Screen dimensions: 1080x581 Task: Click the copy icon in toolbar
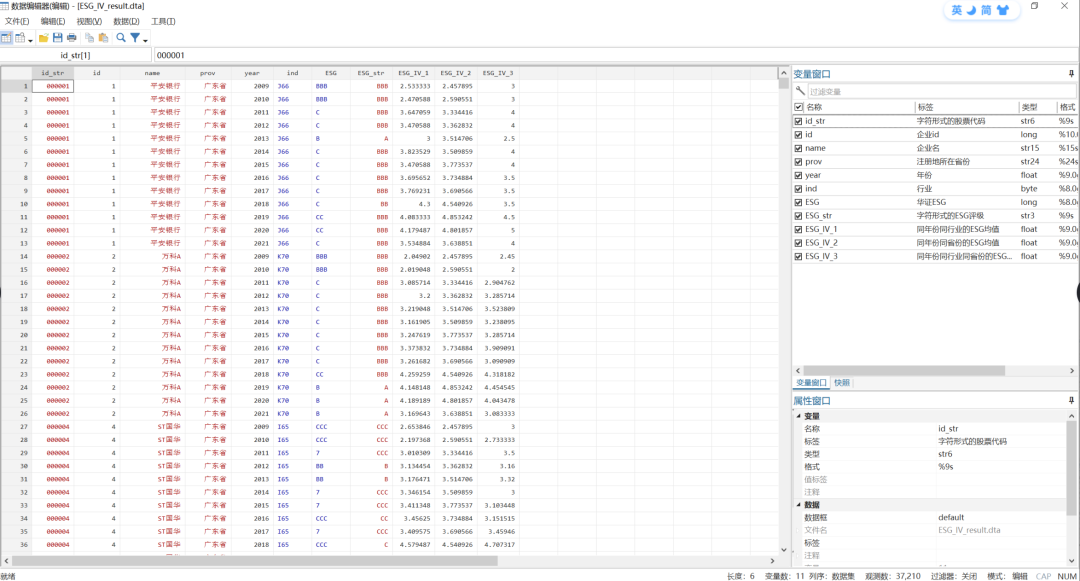(90, 38)
